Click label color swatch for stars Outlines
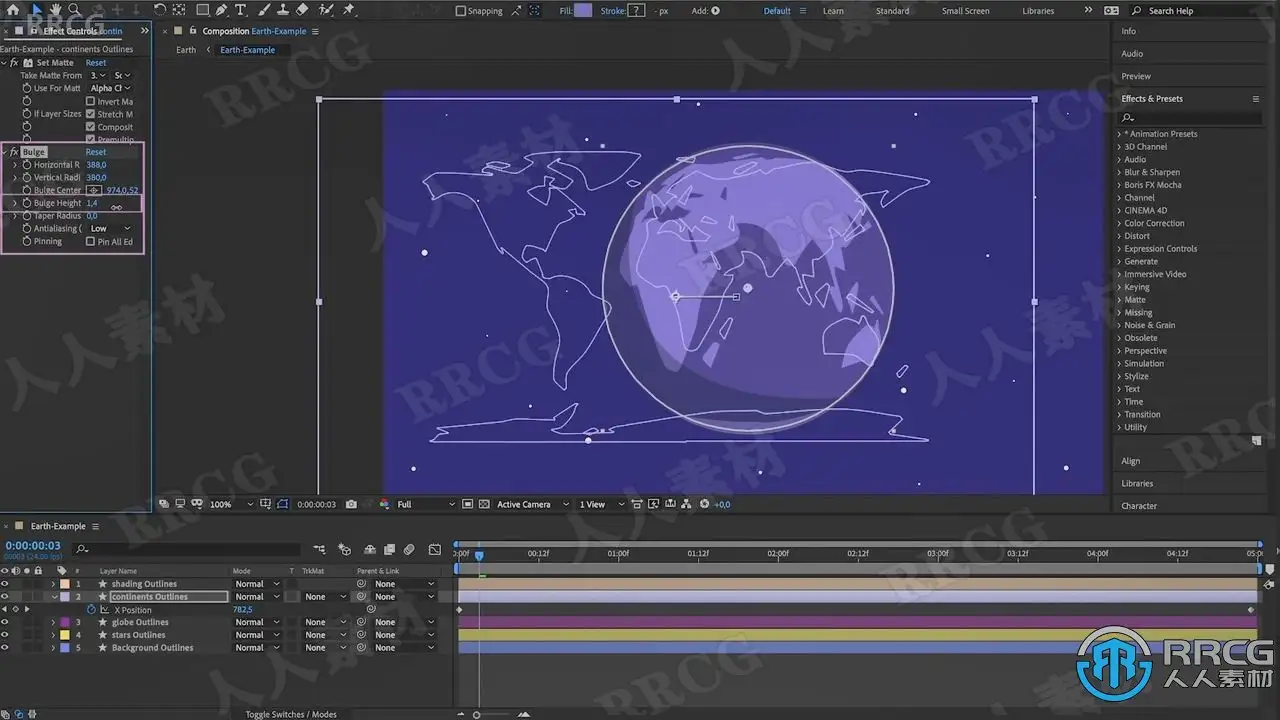 [65, 635]
